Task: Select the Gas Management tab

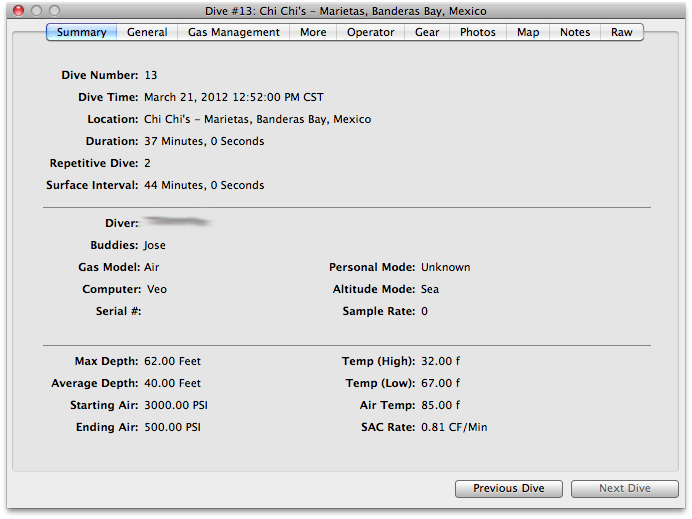Action: pyautogui.click(x=234, y=32)
